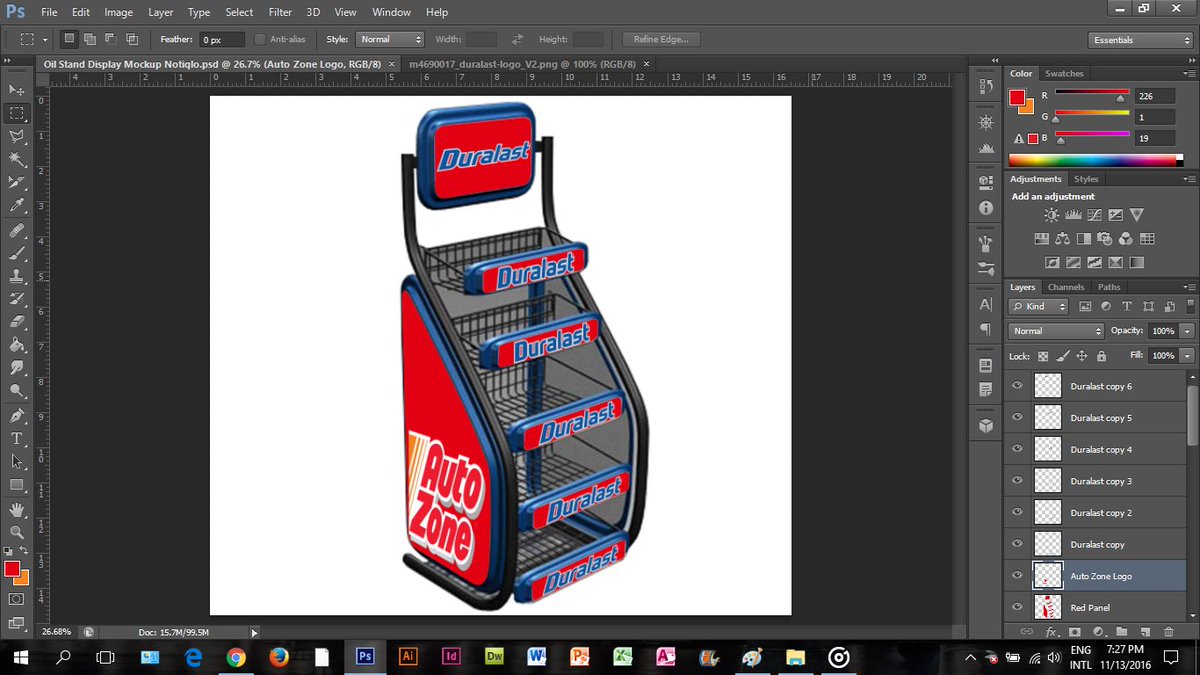Switch to the Swatches tab
Viewport: 1200px width, 675px height.
tap(1064, 74)
